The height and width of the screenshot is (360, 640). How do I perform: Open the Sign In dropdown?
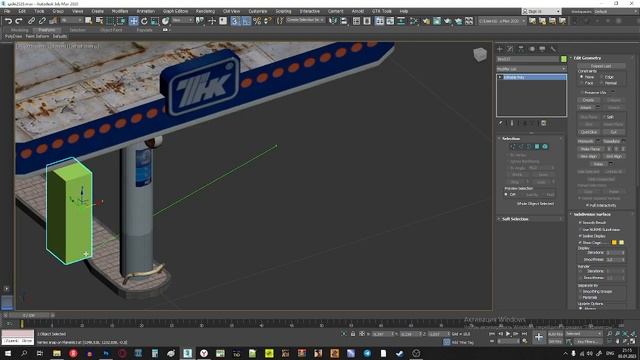click(x=541, y=11)
